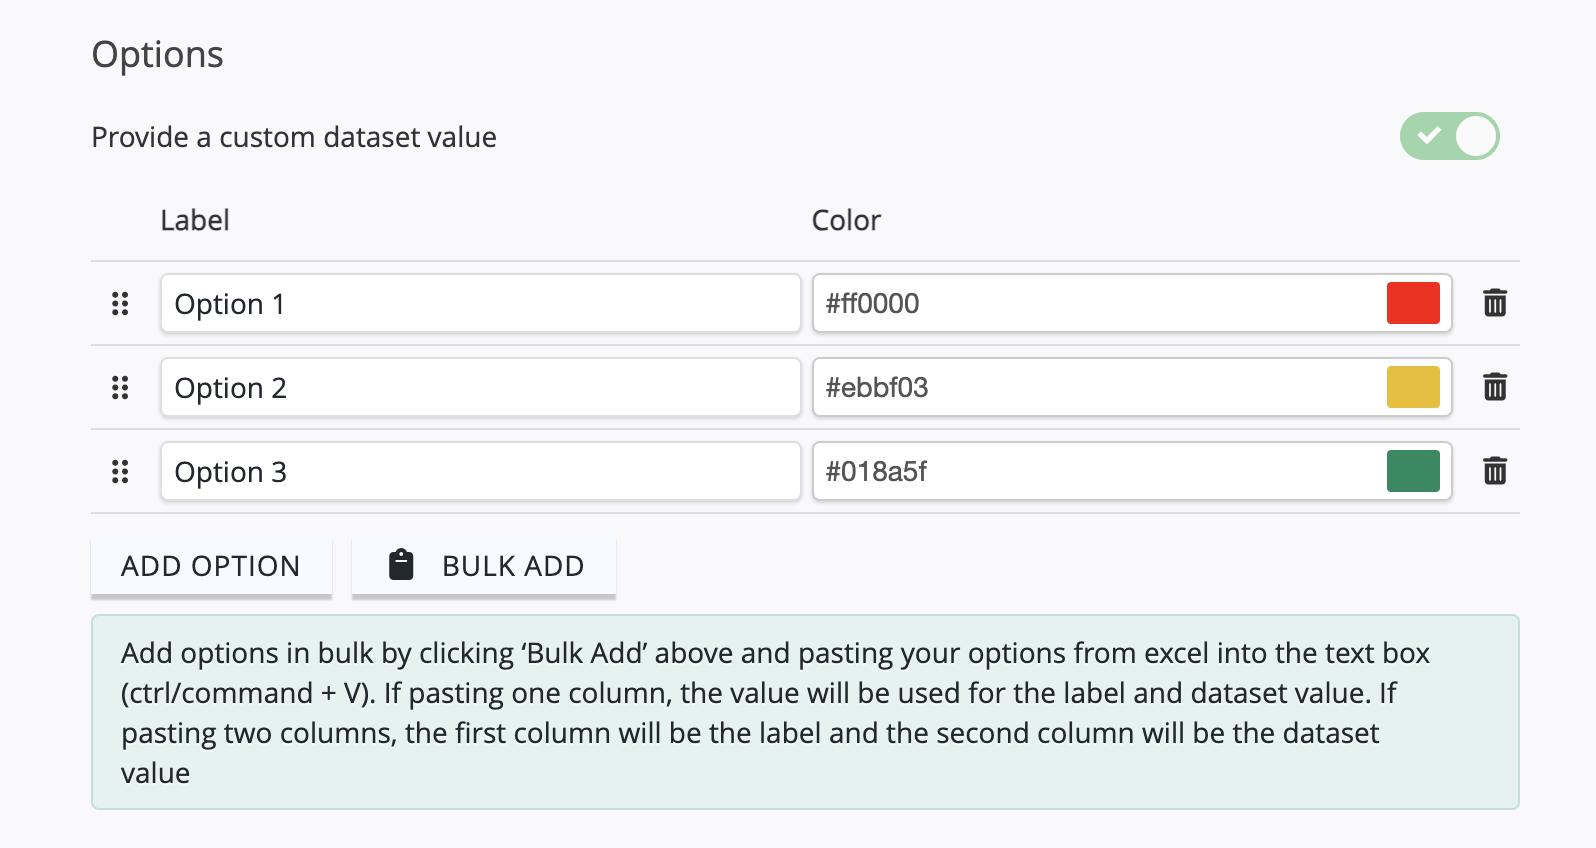Viewport: 1596px width, 848px height.
Task: Remove Option 3 using trash icon
Action: pyautogui.click(x=1495, y=470)
